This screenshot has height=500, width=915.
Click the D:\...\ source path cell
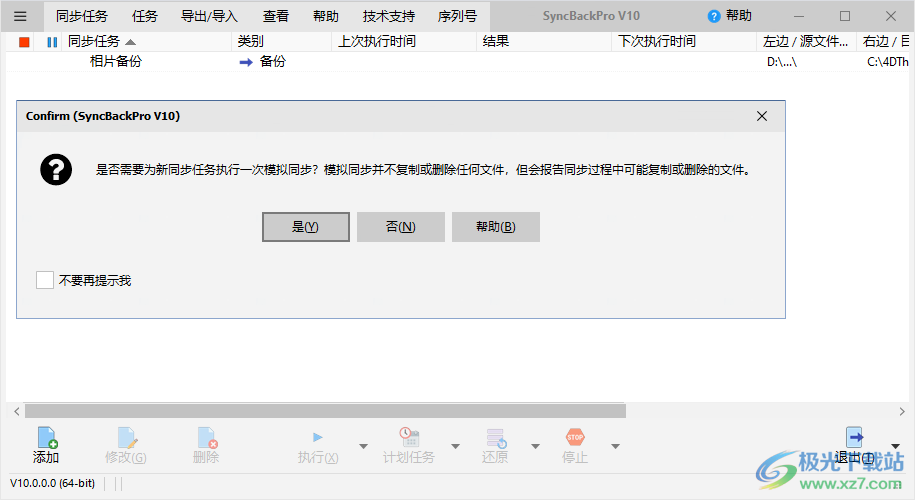tap(782, 62)
